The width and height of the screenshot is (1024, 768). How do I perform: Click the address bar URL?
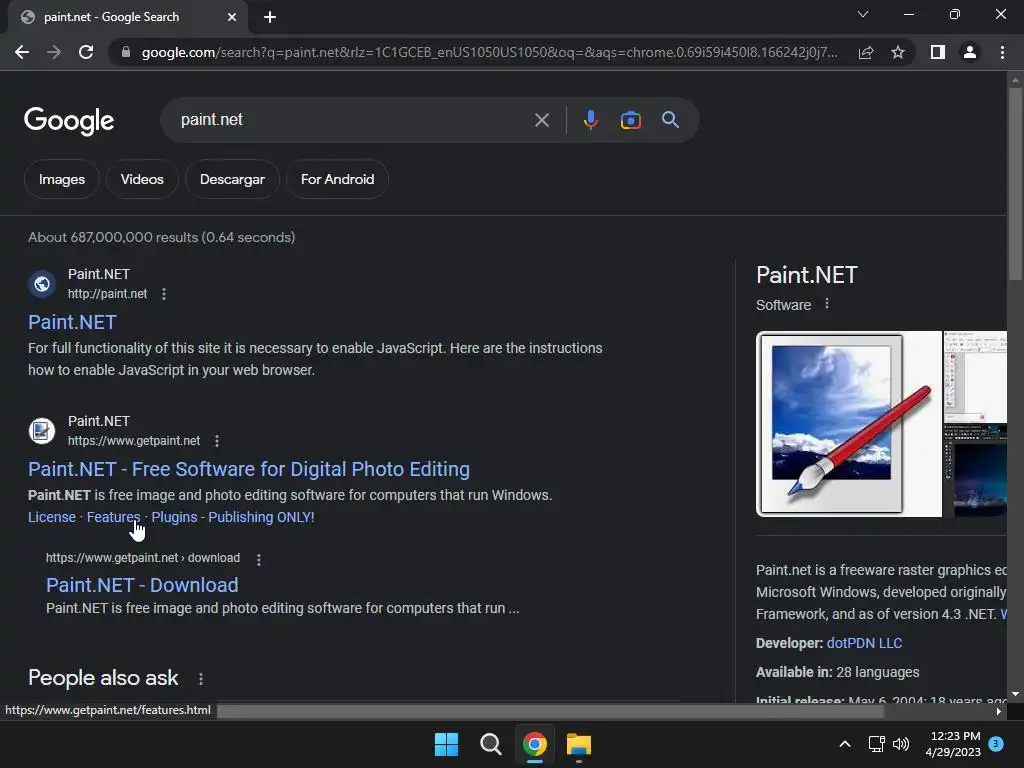(490, 52)
